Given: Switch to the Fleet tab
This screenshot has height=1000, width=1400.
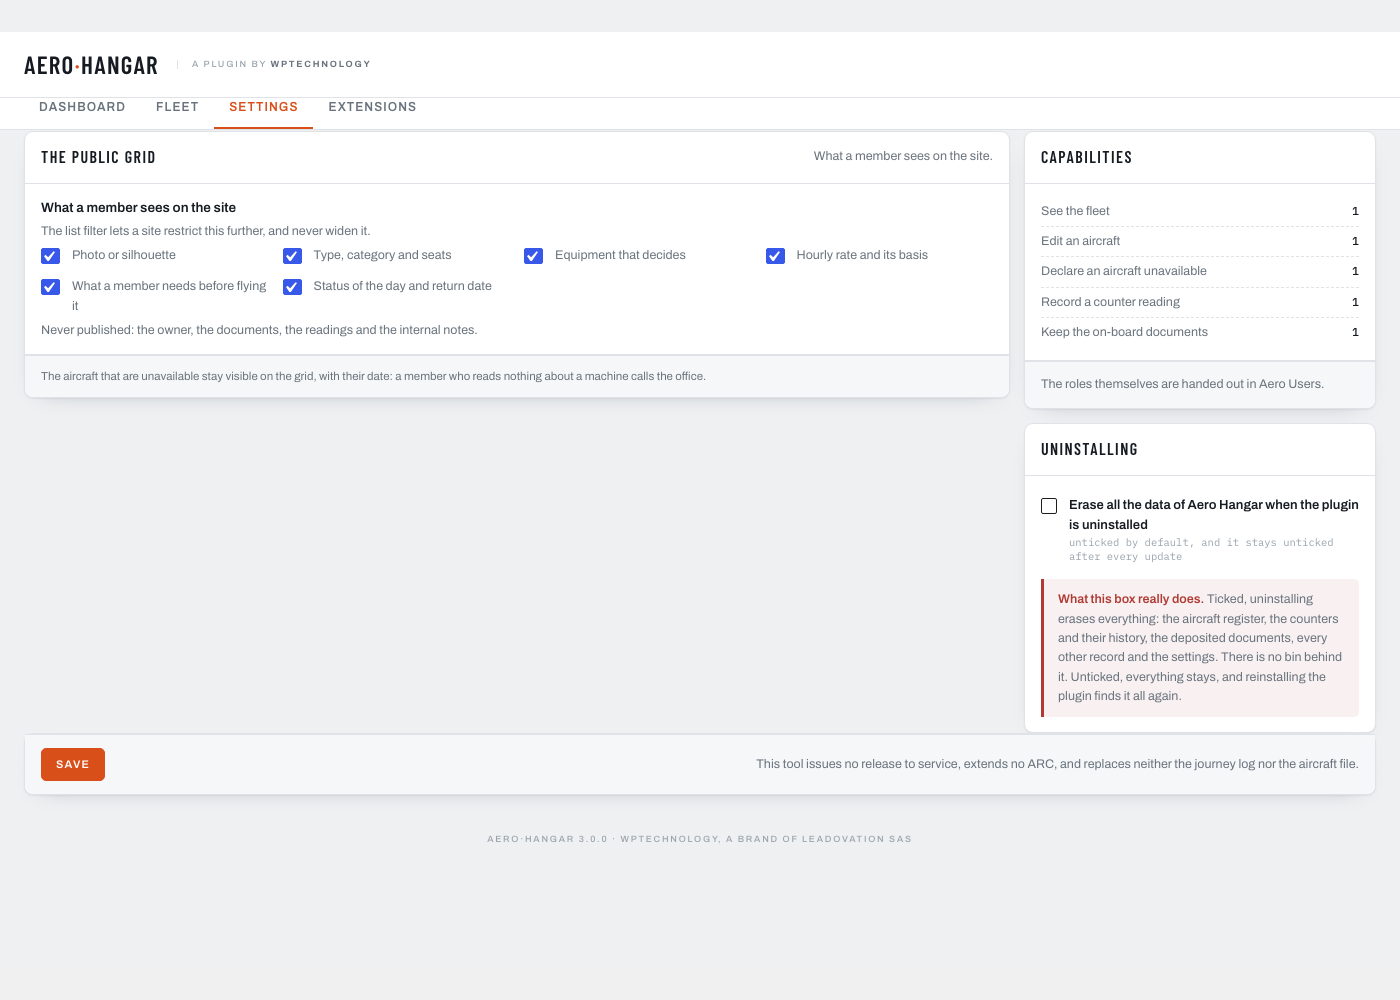Looking at the screenshot, I should point(177,107).
